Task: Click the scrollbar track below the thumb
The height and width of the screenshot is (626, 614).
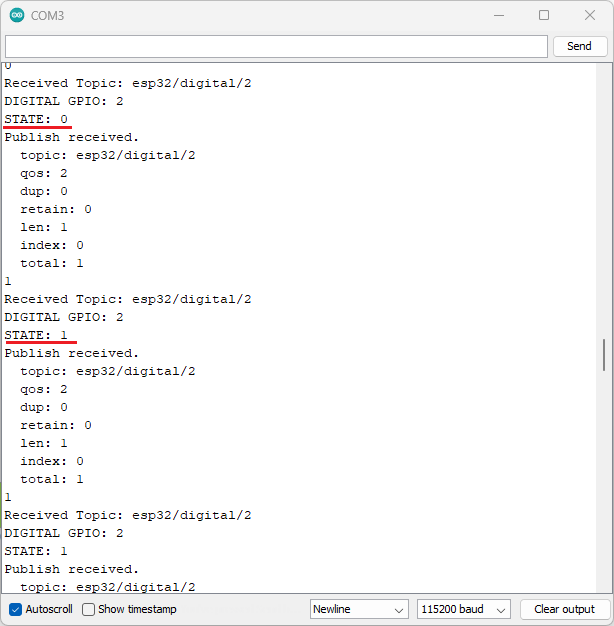Action: click(x=603, y=480)
